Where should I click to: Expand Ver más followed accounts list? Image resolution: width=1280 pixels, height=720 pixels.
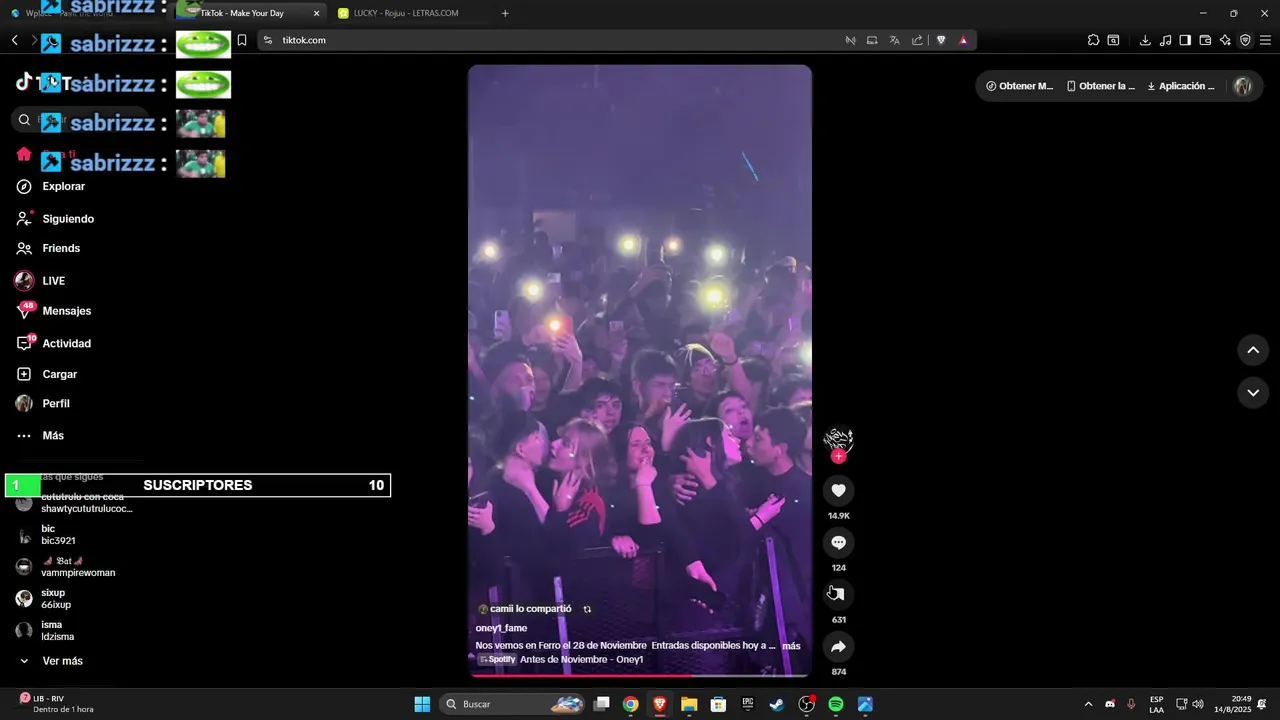(51, 661)
